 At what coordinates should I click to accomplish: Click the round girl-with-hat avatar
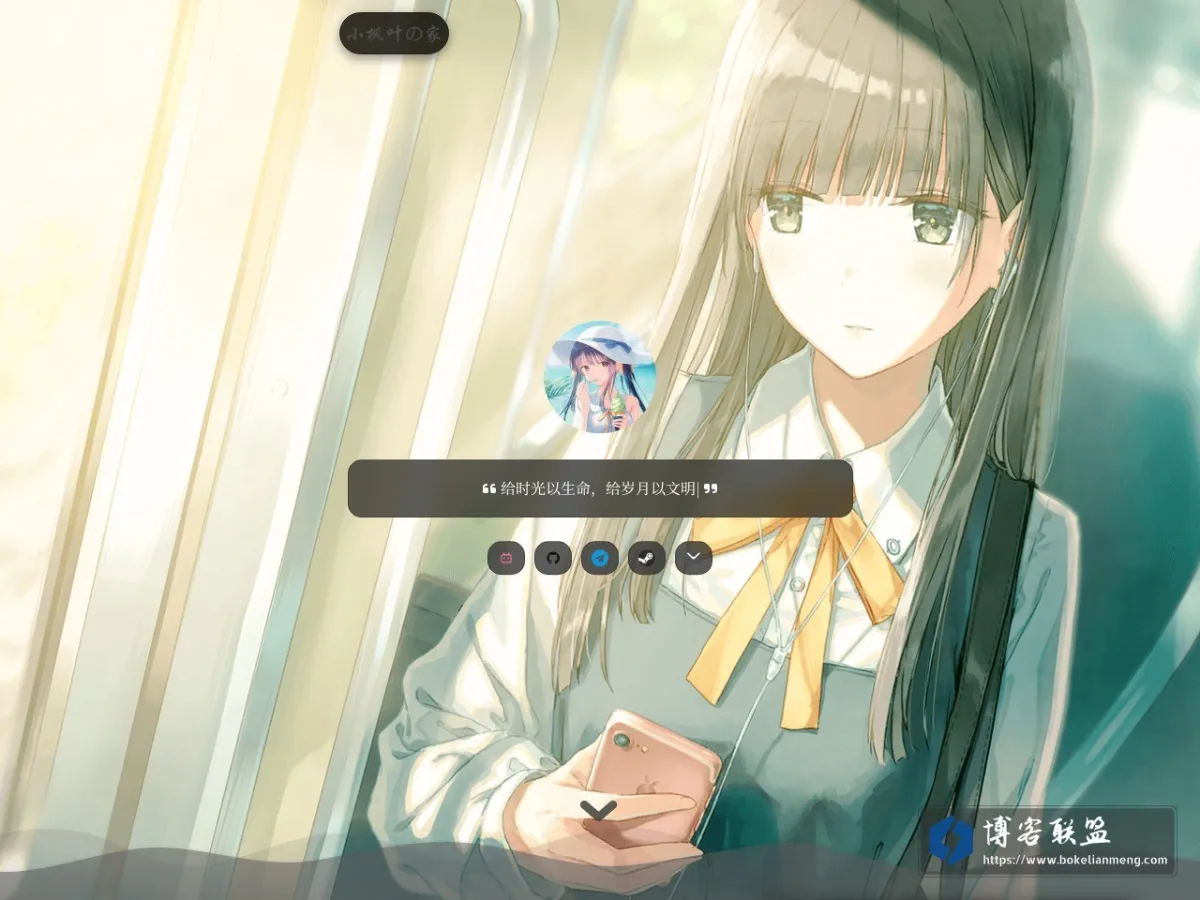coord(600,378)
